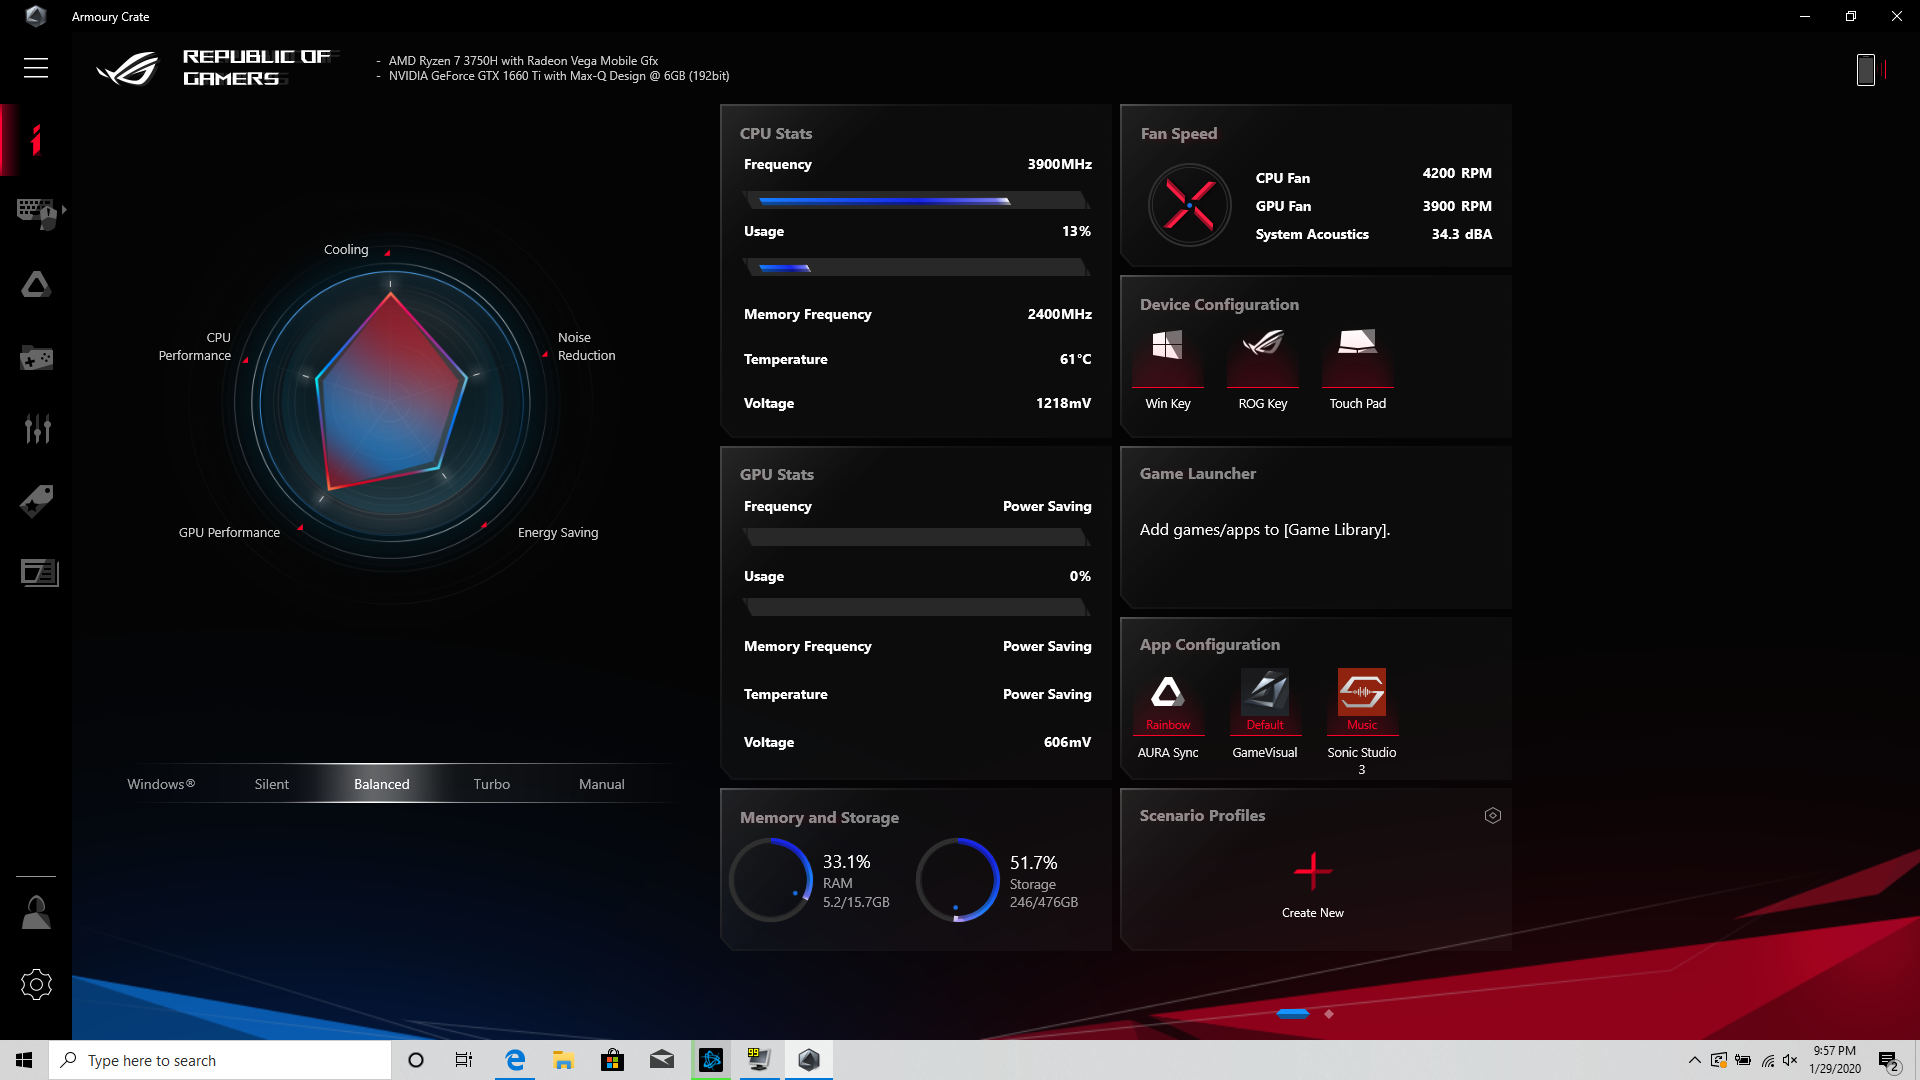This screenshot has width=1920, height=1080.
Task: Open the Action Center notifications
Action: 1889,1061
